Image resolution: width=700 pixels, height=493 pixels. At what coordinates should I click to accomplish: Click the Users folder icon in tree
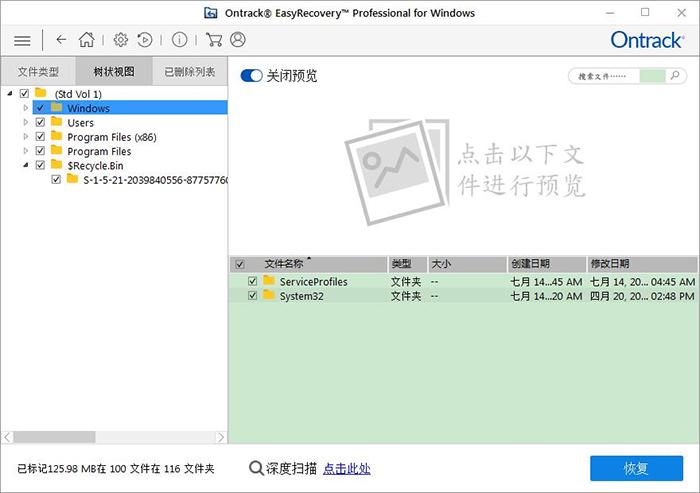point(57,122)
